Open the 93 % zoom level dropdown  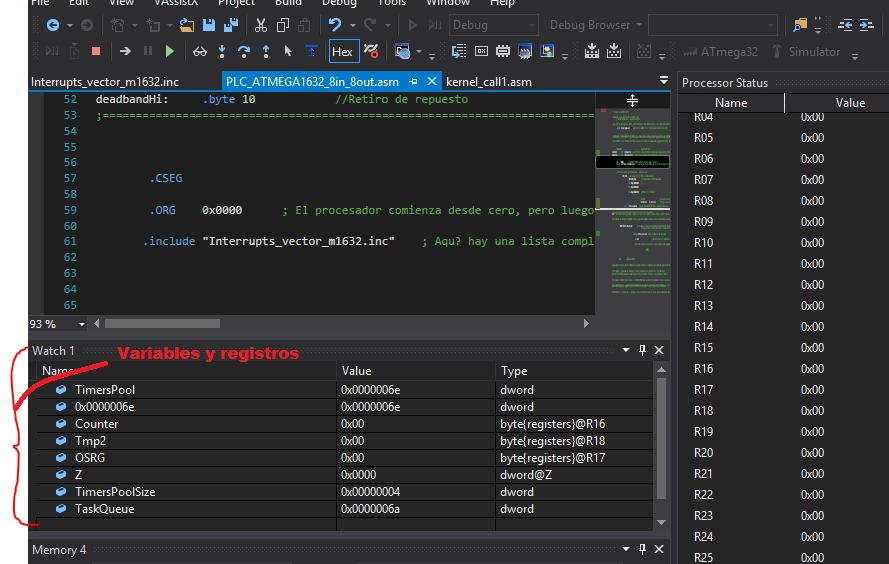pos(80,324)
